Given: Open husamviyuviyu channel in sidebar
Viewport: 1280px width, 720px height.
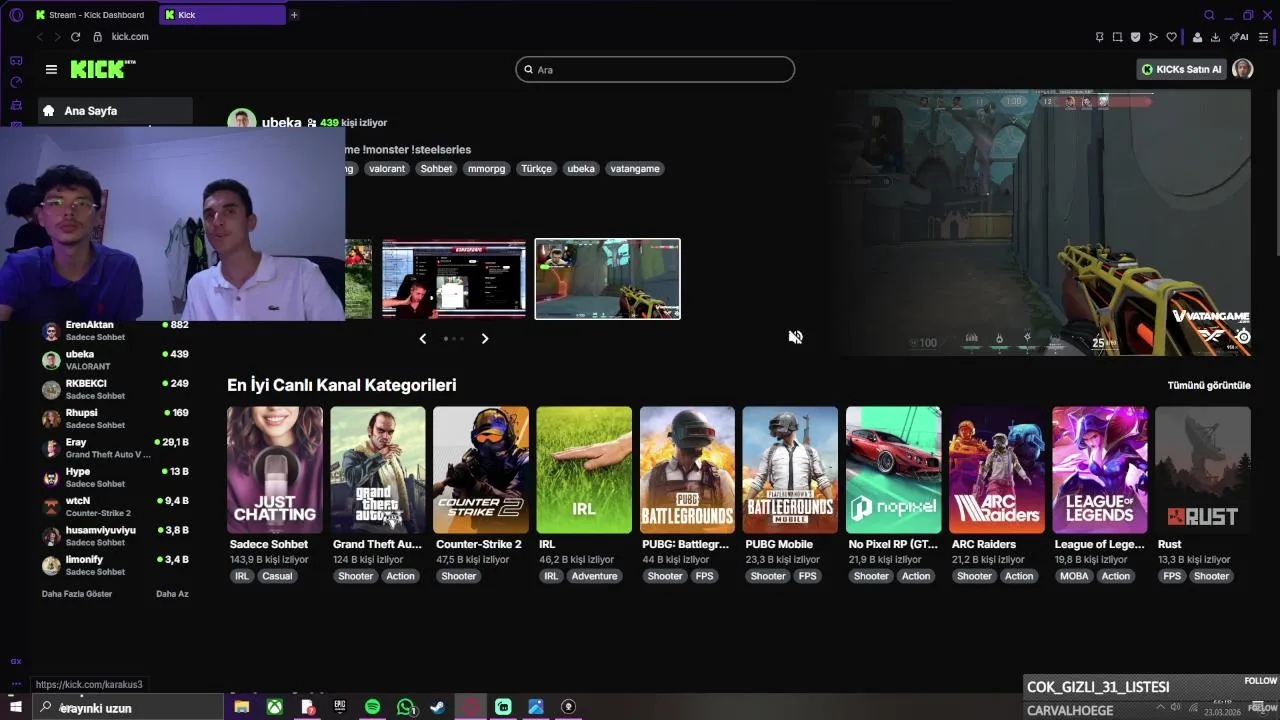Looking at the screenshot, I should click(115, 536).
